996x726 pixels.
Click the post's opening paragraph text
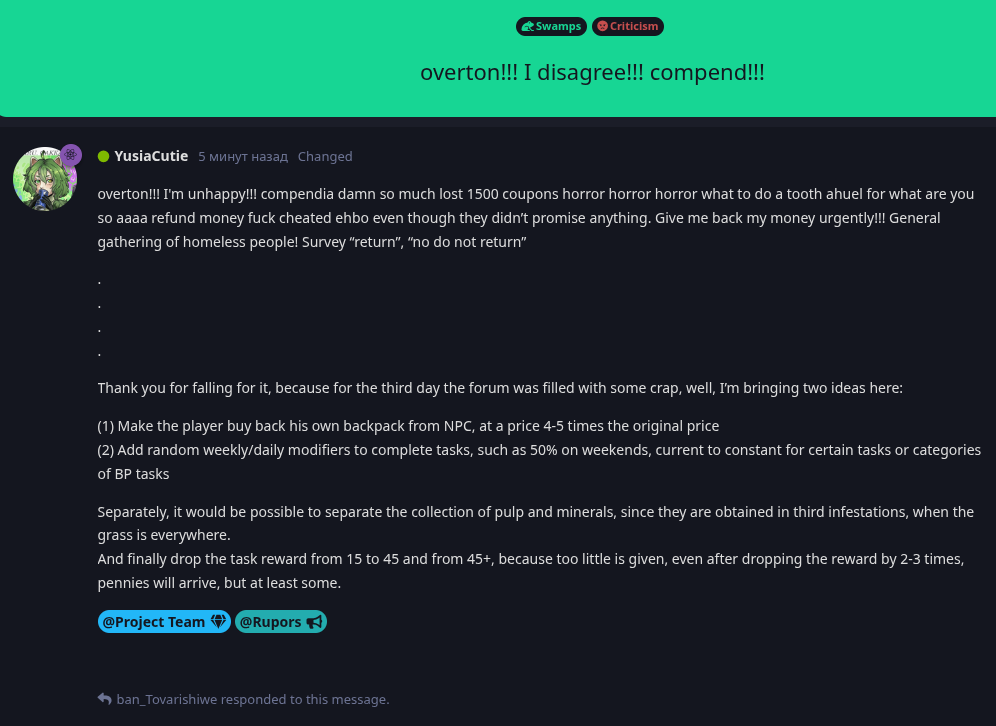coord(535,218)
